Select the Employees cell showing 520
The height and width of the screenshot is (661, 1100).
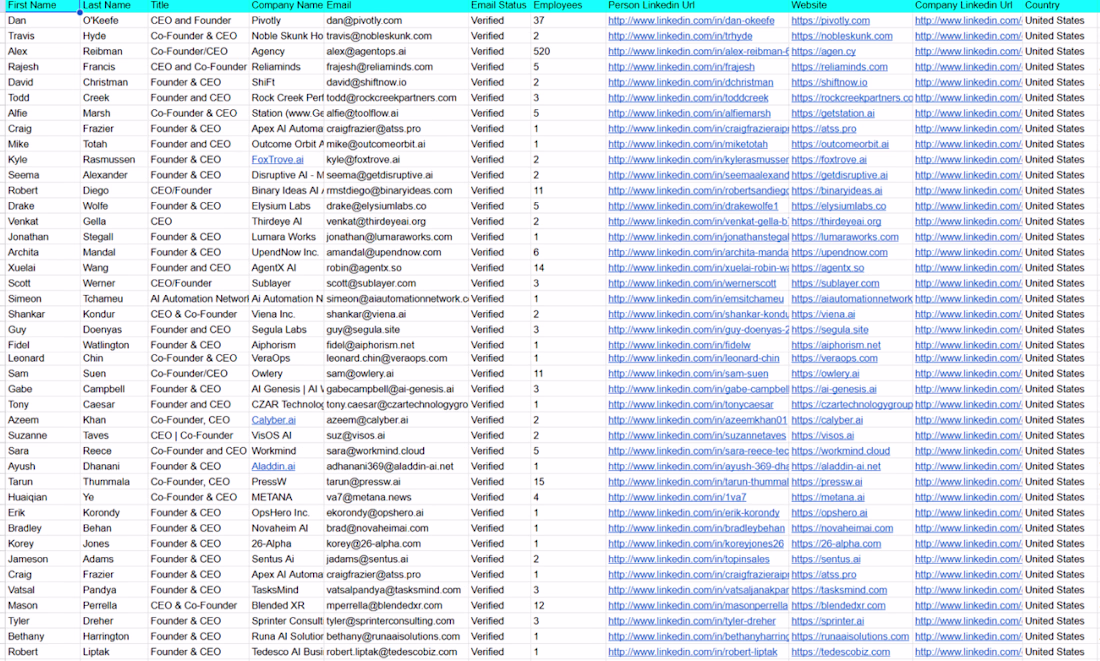pyautogui.click(x=568, y=51)
